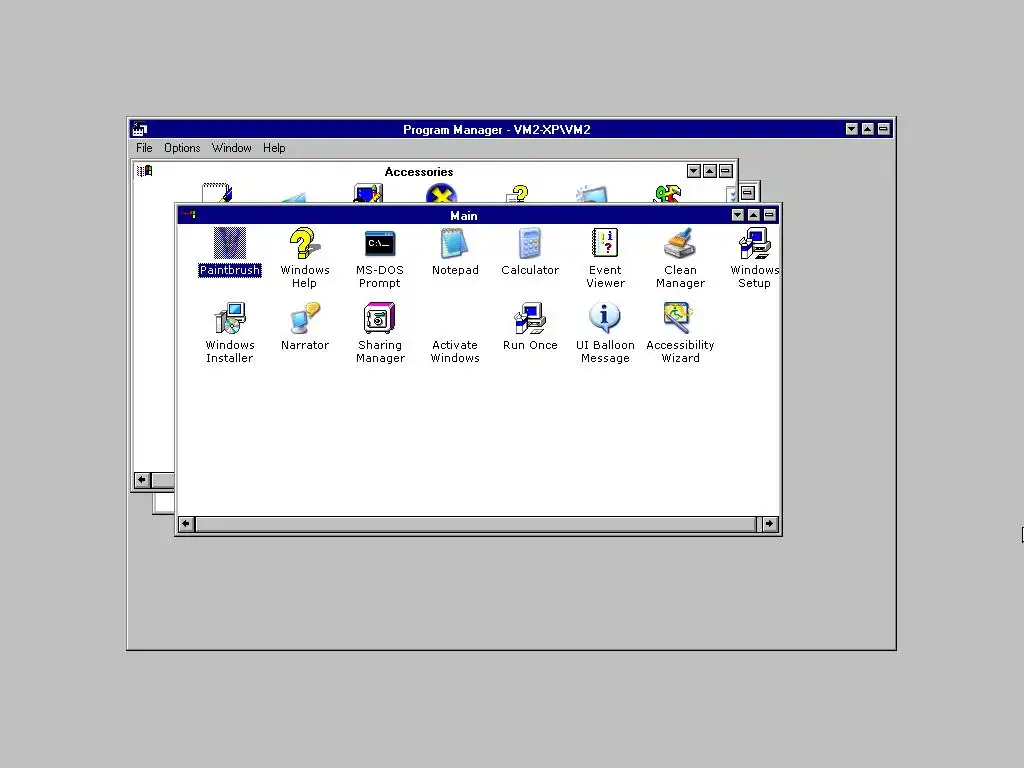Open the Calculator icon
The height and width of the screenshot is (768, 1024).
530,243
